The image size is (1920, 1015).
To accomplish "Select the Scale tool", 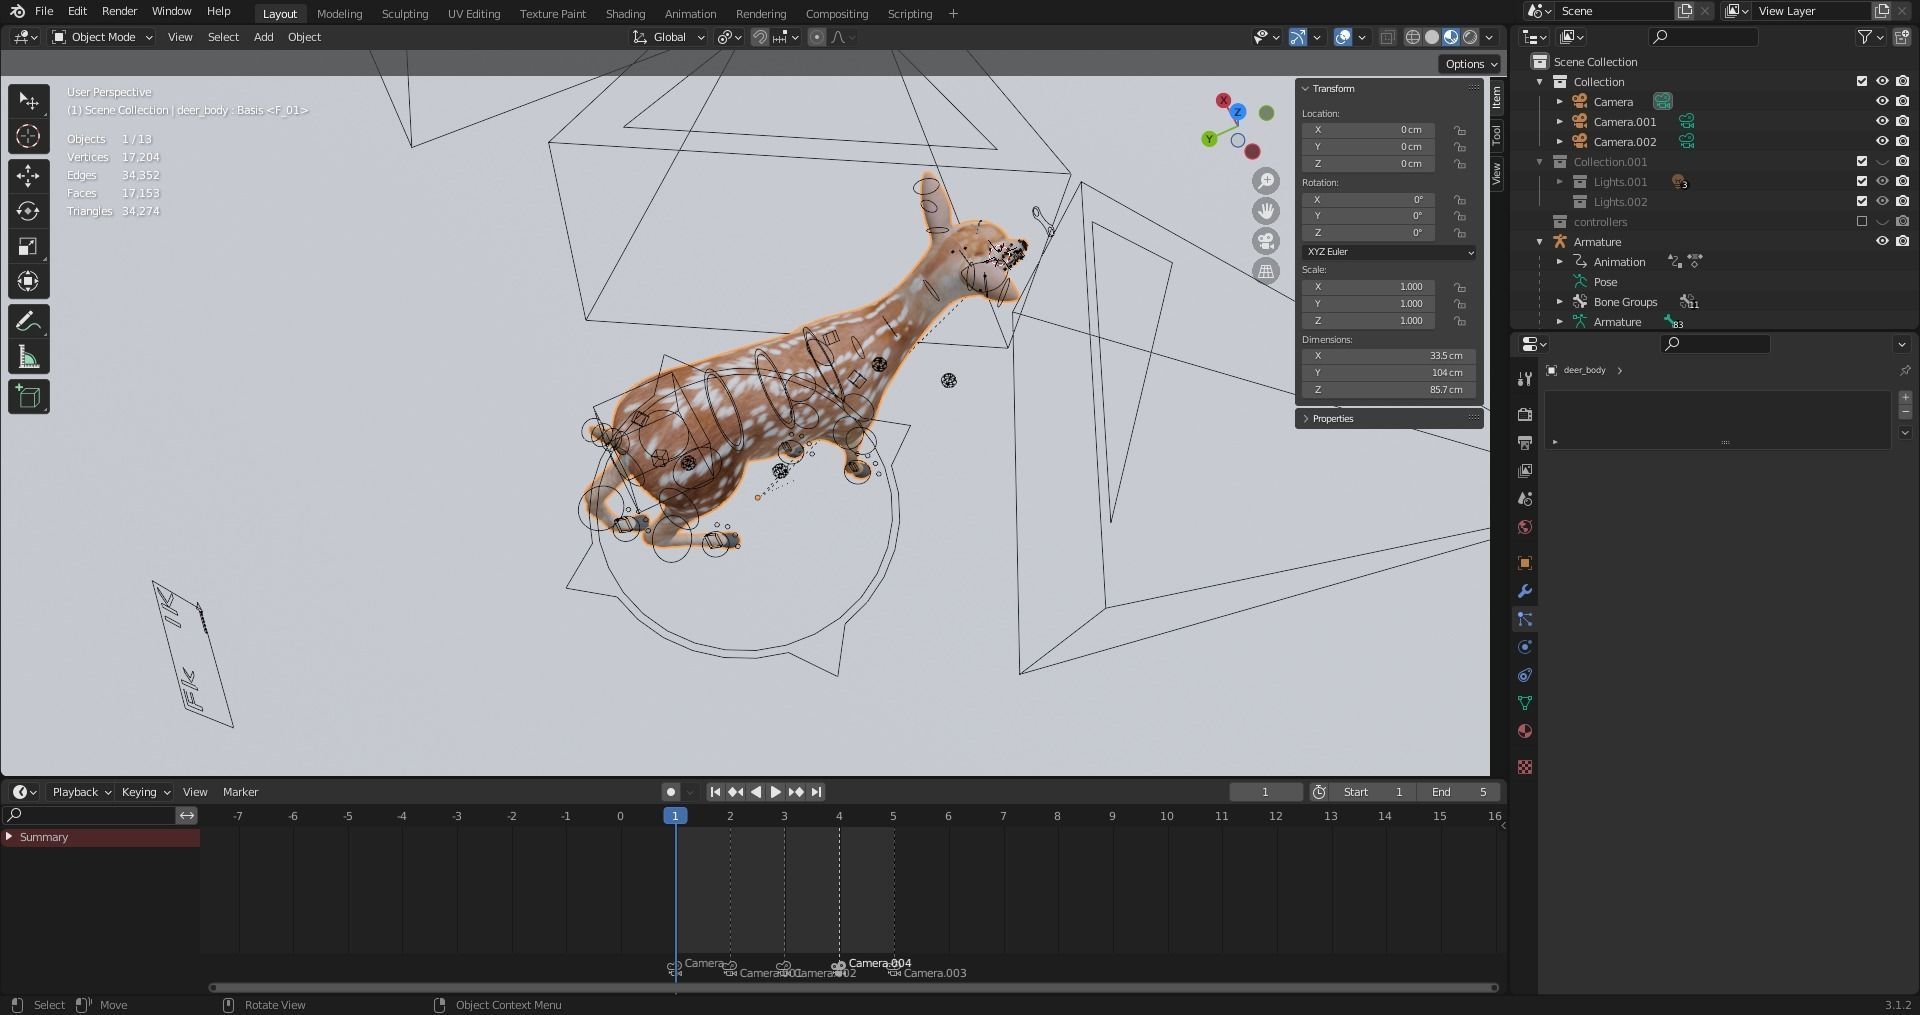I will pyautogui.click(x=29, y=246).
